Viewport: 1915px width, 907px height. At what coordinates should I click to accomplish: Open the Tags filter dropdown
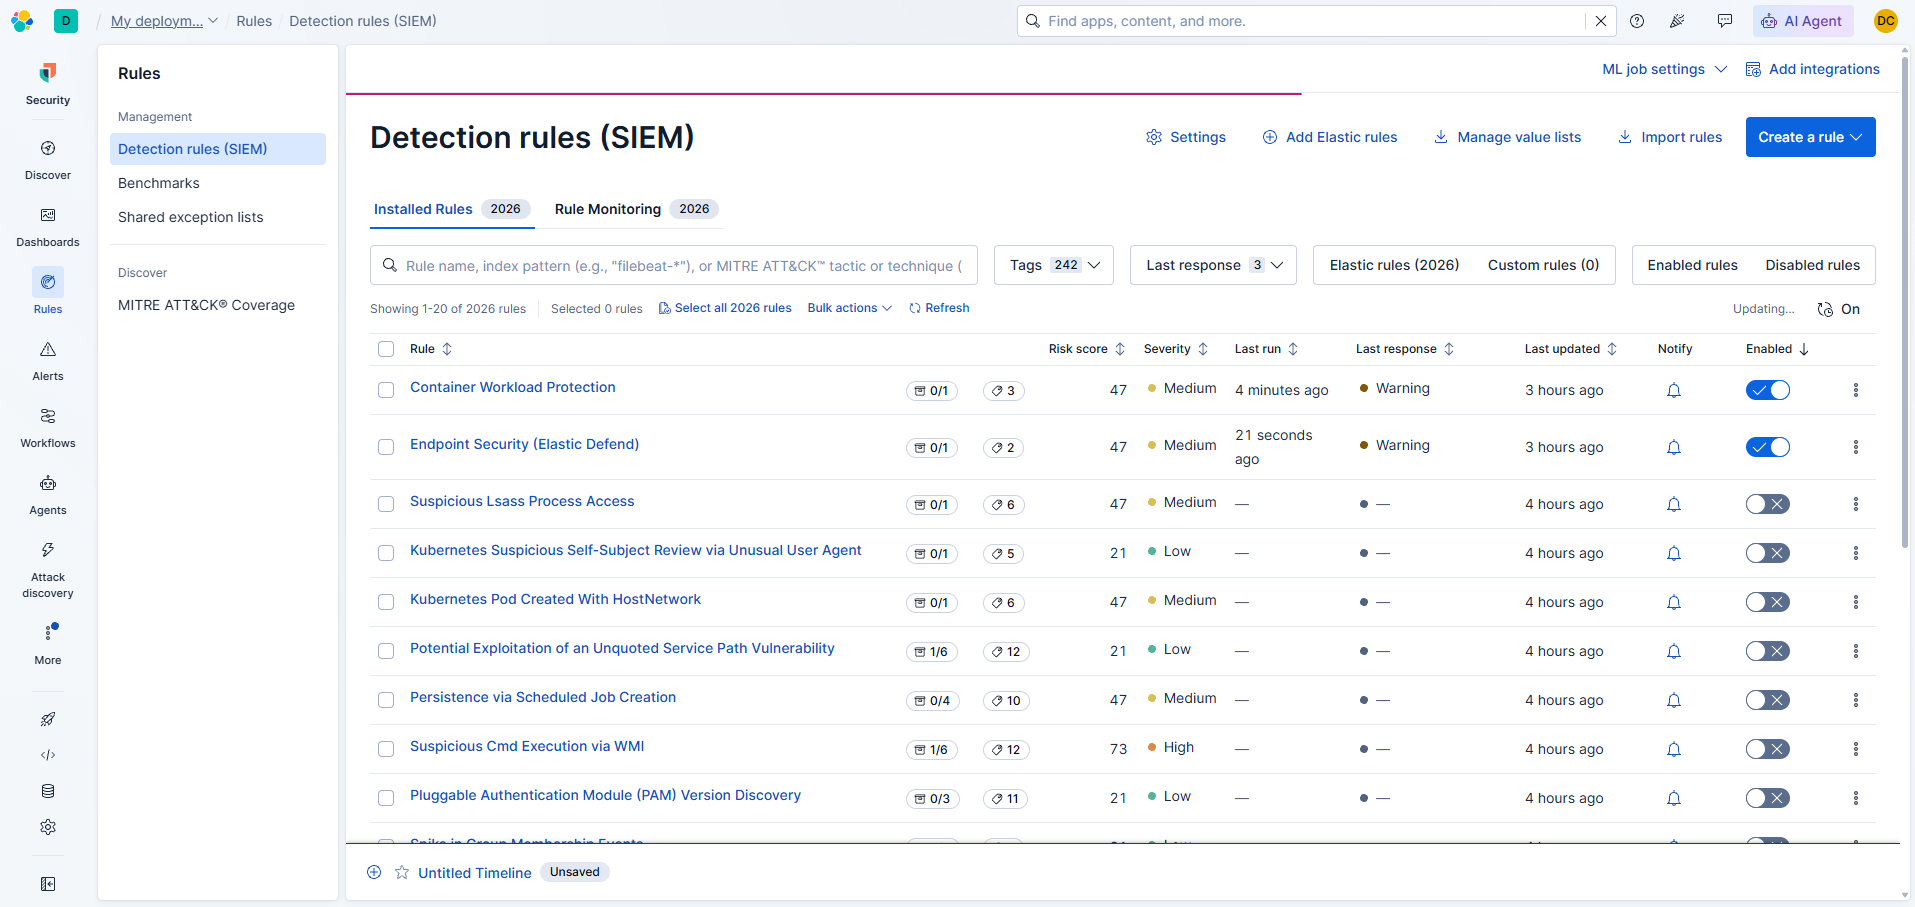[1054, 265]
